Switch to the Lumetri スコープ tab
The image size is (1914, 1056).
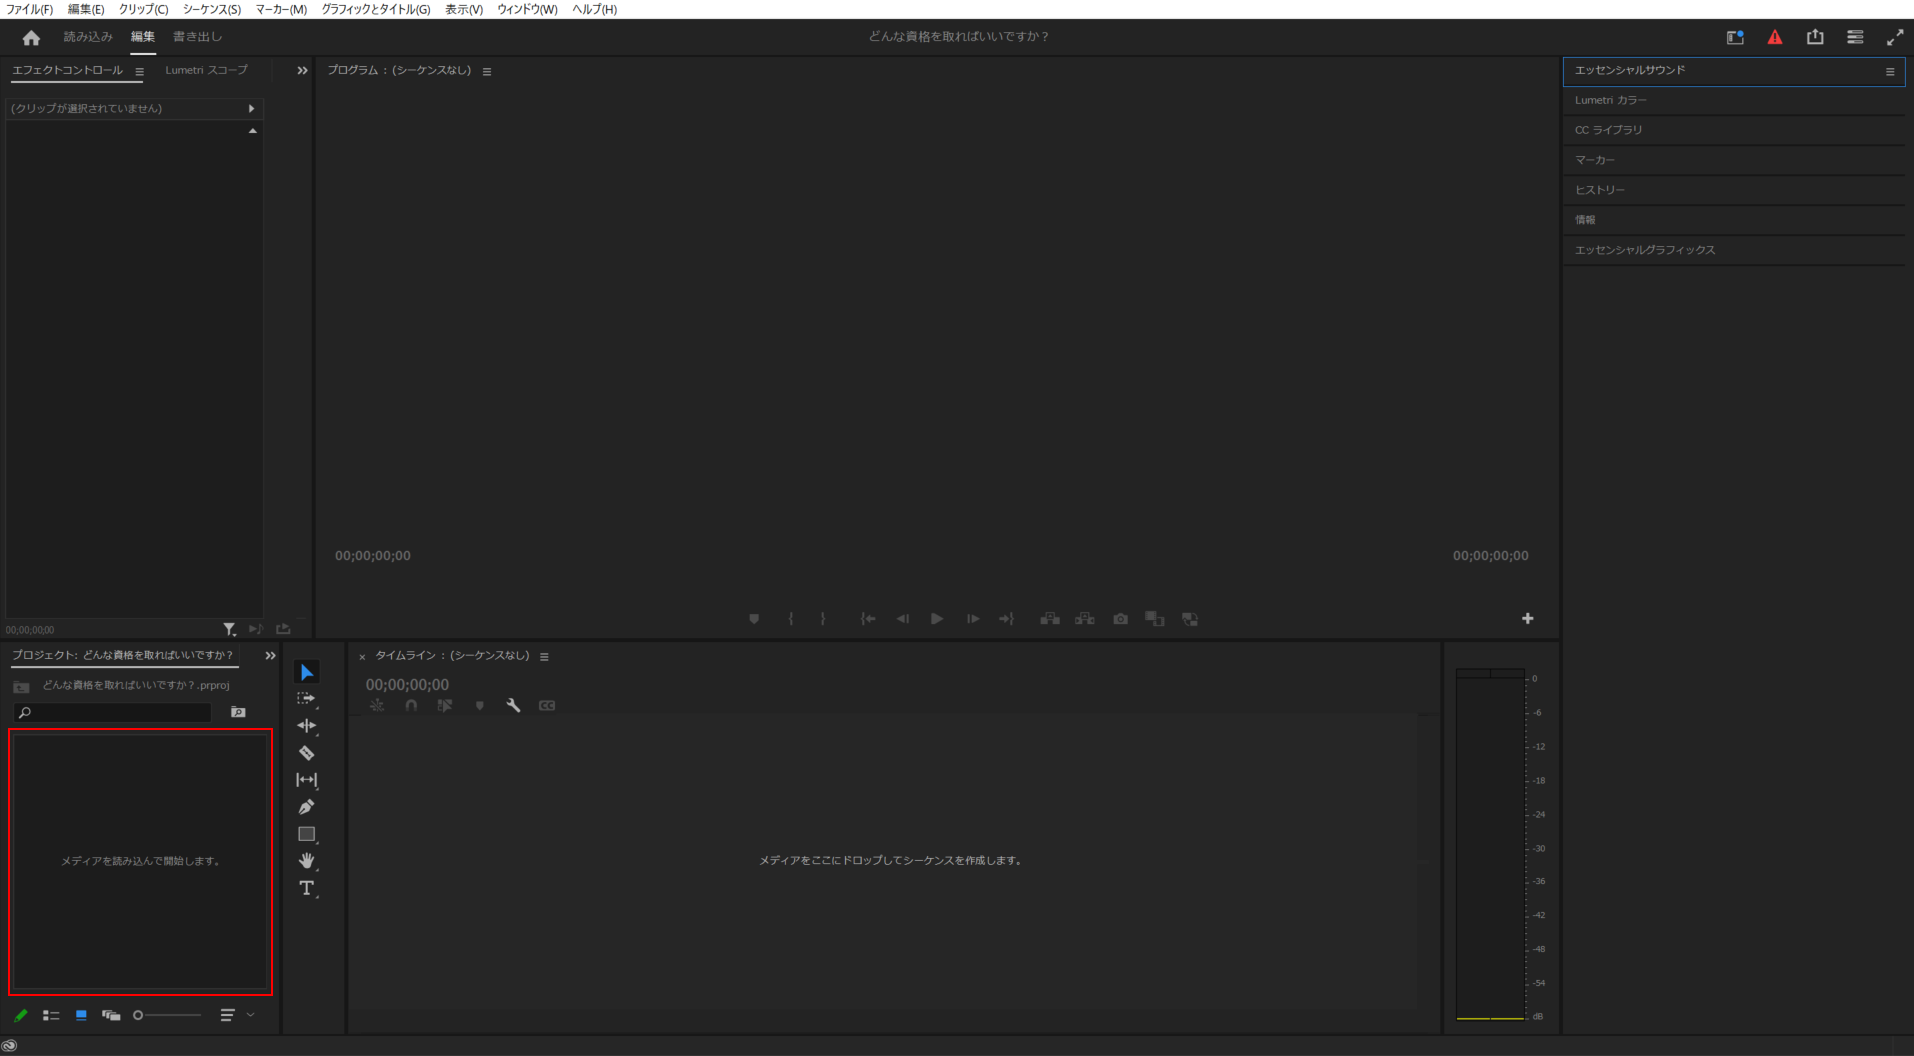pyautogui.click(x=206, y=70)
